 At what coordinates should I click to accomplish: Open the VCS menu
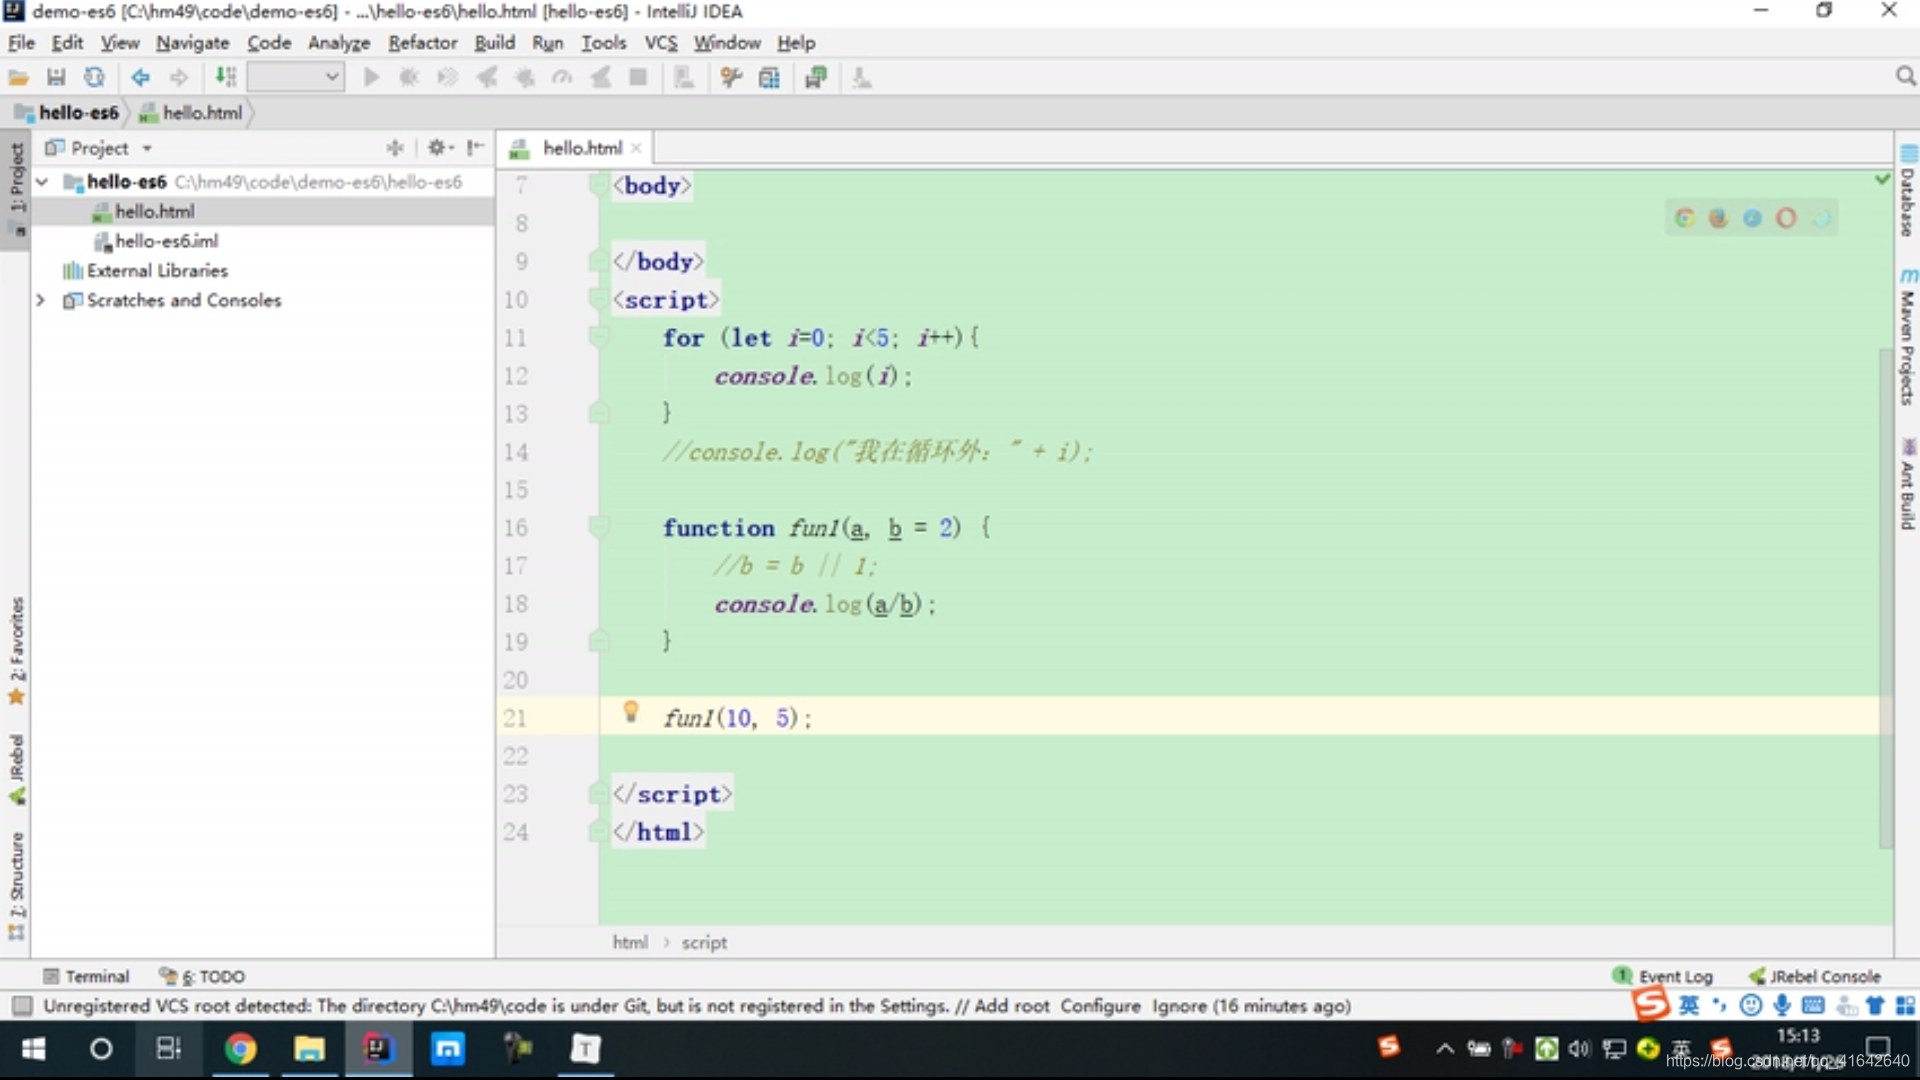tap(660, 43)
